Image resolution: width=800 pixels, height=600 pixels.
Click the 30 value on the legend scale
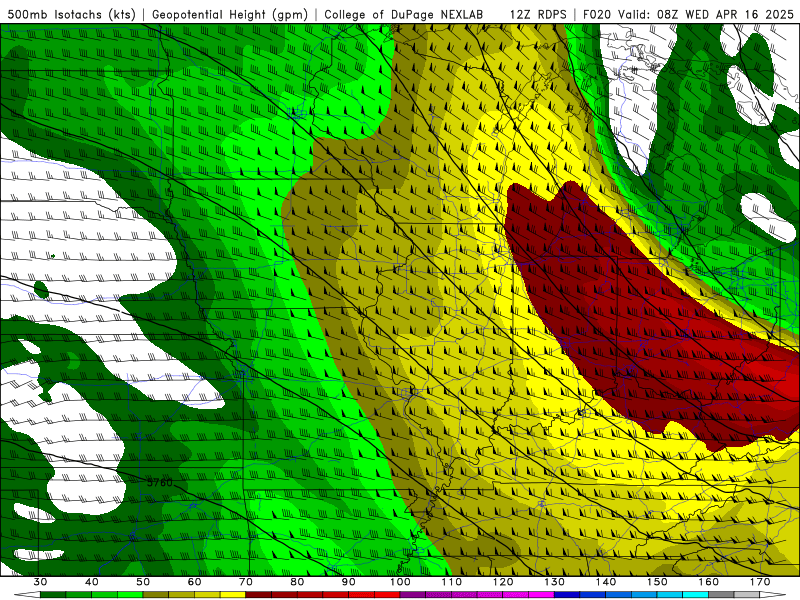point(40,582)
